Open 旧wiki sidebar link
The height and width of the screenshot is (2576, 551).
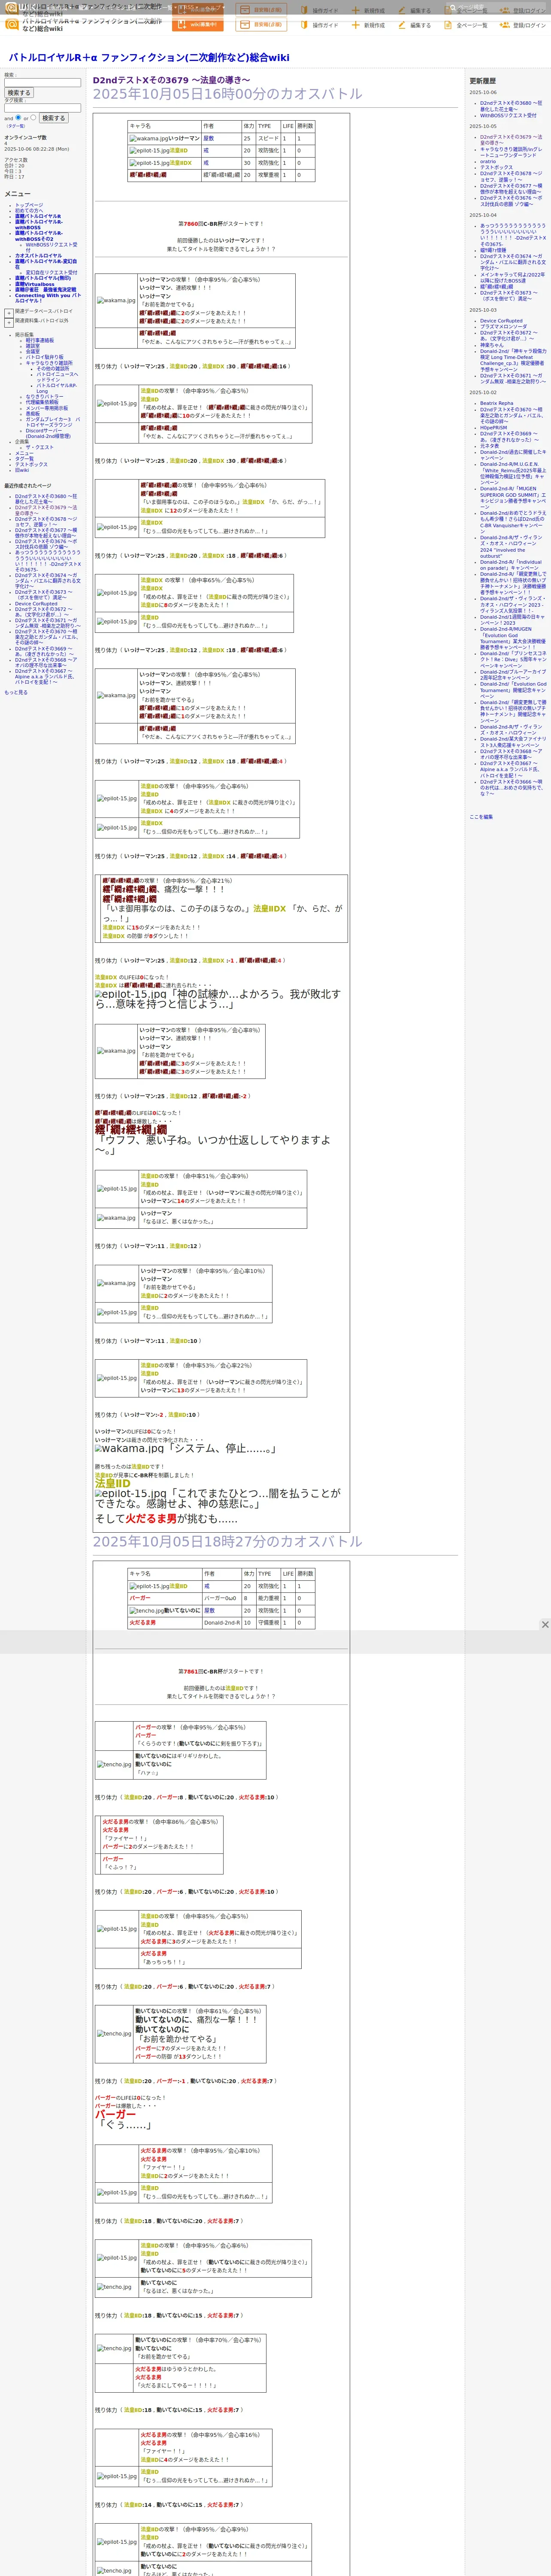[x=22, y=470]
